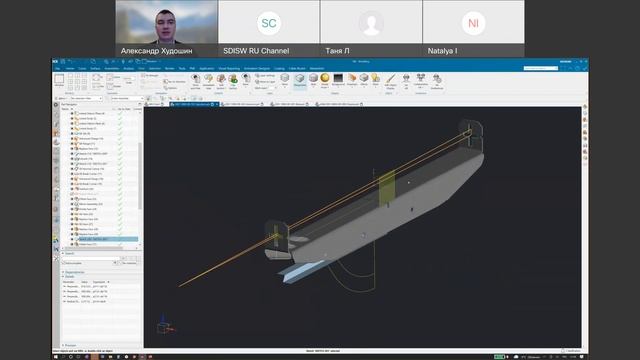
Task: Click the Parameter column header in Details
Action: [68, 282]
